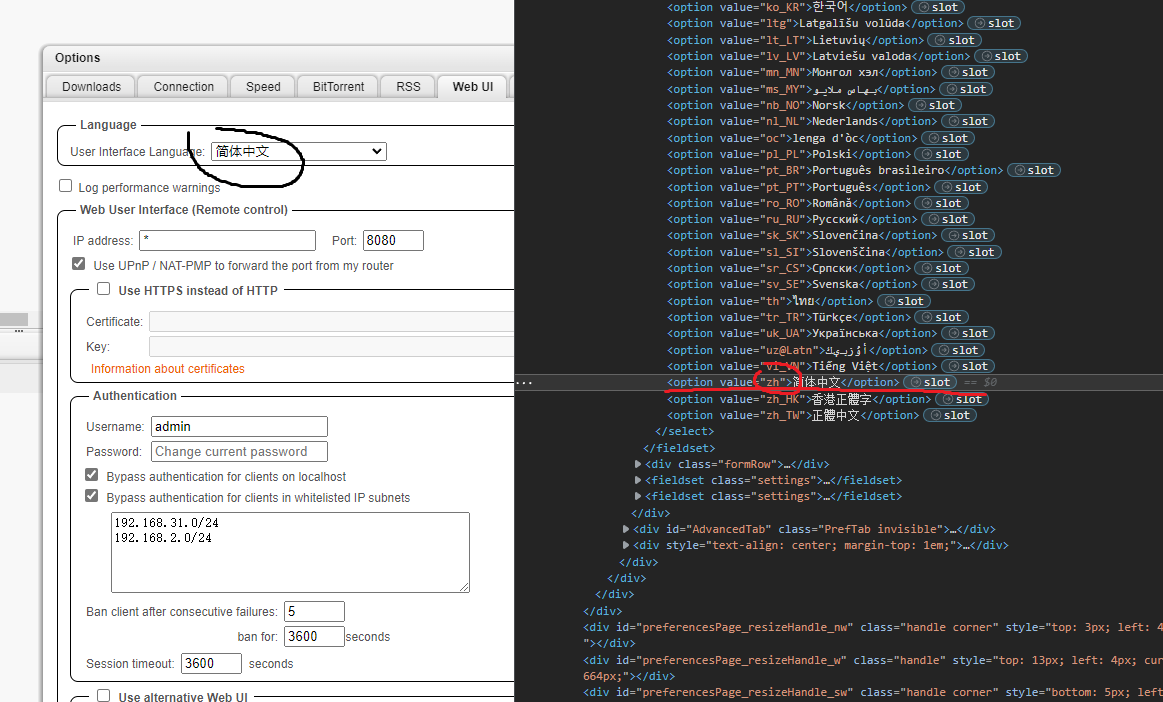Select the slot marker for the zh_TW option
Image resolution: width=1163 pixels, height=702 pixels.
point(949,414)
